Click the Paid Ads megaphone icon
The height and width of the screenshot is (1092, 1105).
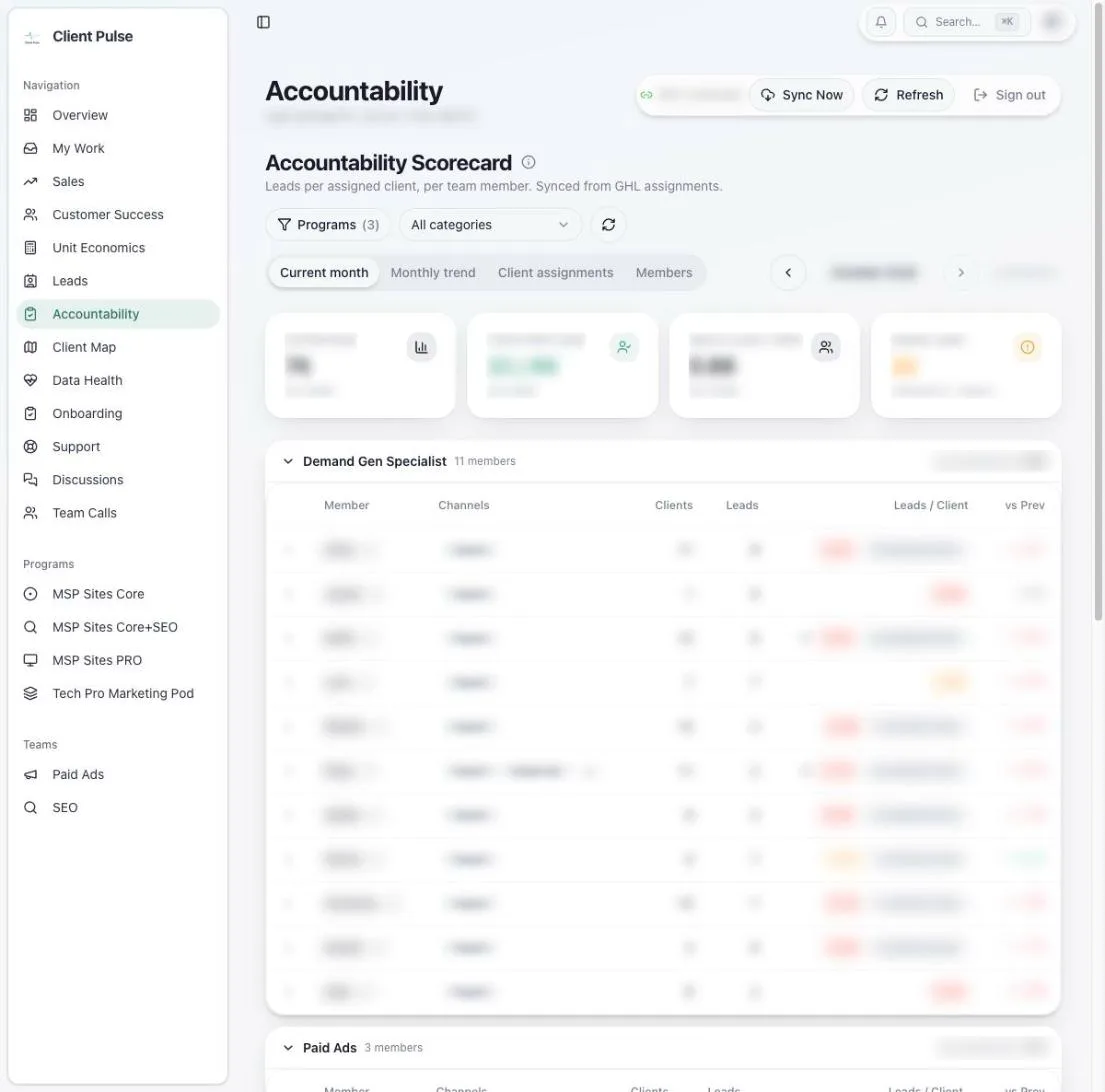pyautogui.click(x=30, y=774)
